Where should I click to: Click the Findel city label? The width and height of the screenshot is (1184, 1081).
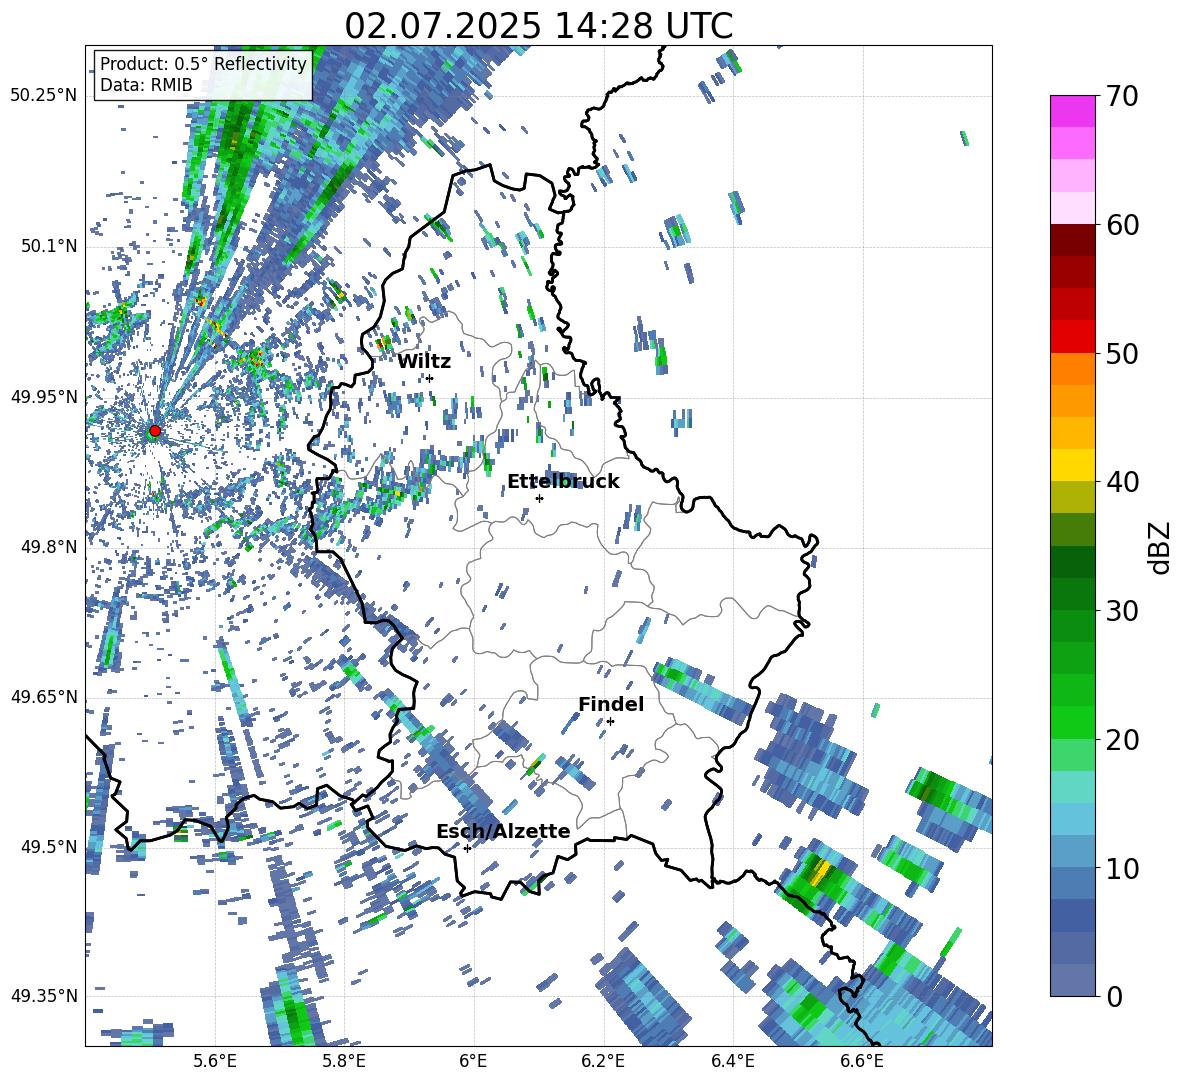(611, 704)
